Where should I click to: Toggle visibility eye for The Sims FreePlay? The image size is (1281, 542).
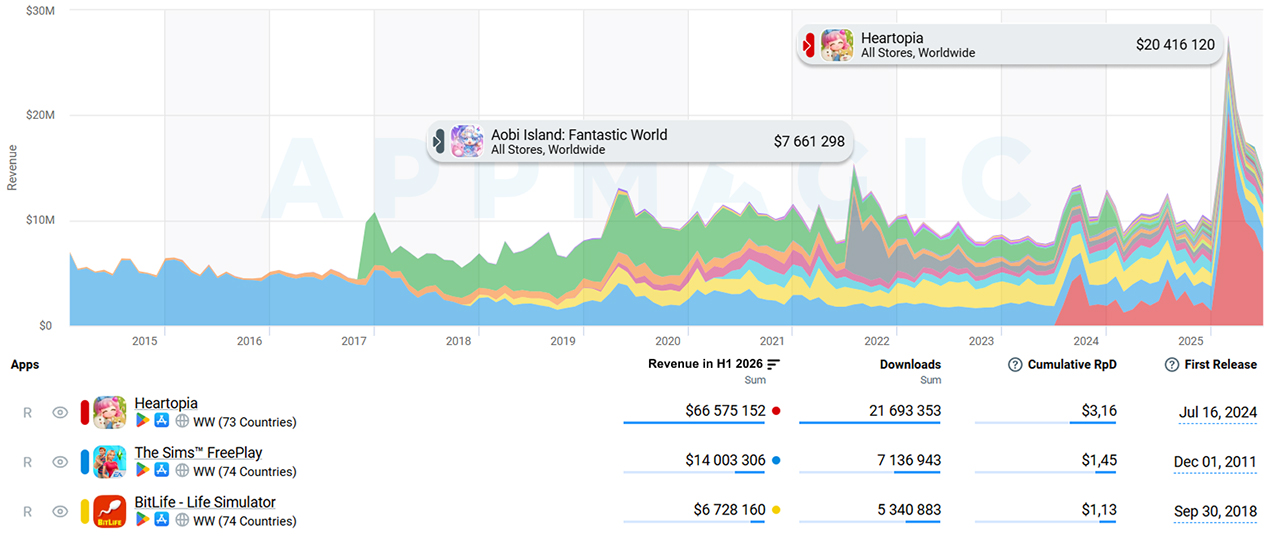point(60,462)
